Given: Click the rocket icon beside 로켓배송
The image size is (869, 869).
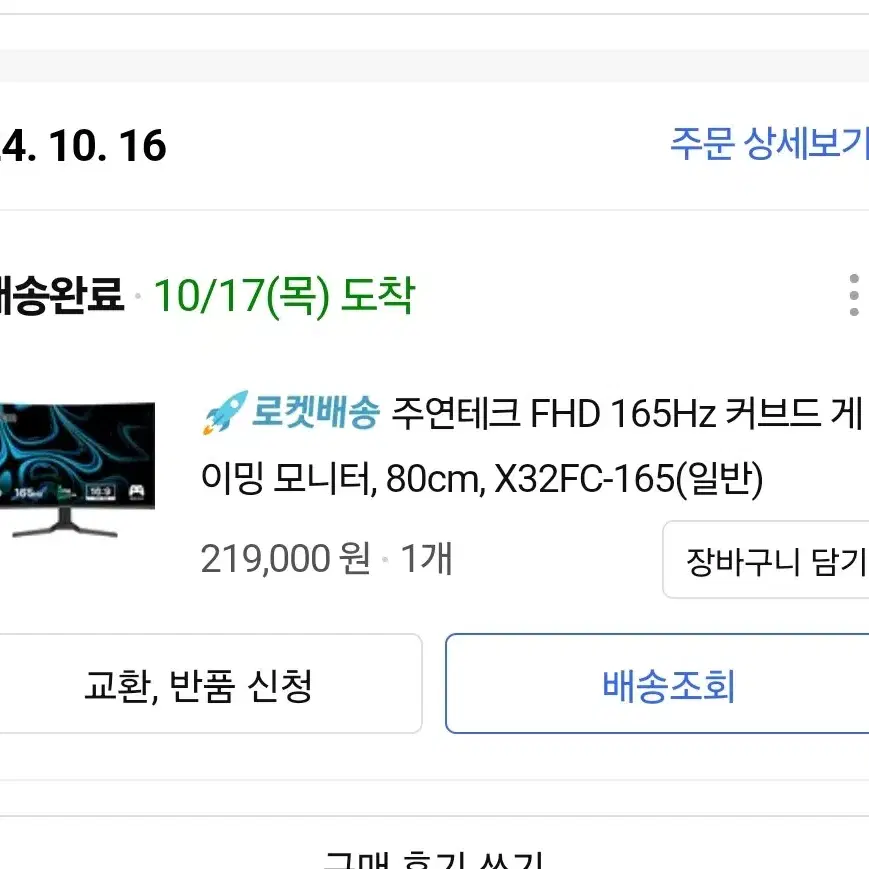Looking at the screenshot, I should point(224,412).
